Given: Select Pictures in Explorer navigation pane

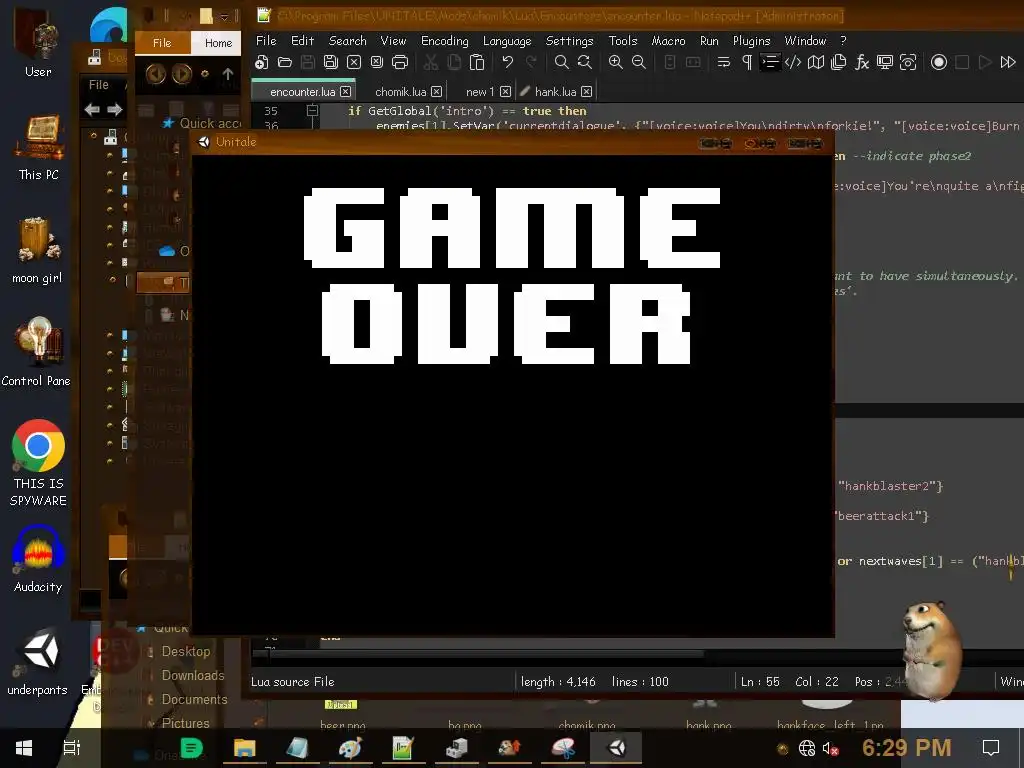Looking at the screenshot, I should pos(185,723).
